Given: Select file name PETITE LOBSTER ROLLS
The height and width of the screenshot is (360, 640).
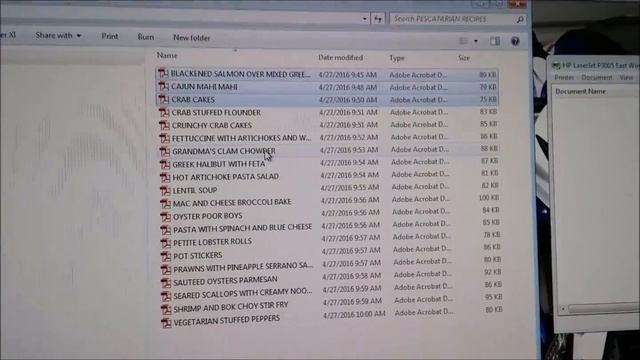Looking at the screenshot, I should pyautogui.click(x=212, y=242).
